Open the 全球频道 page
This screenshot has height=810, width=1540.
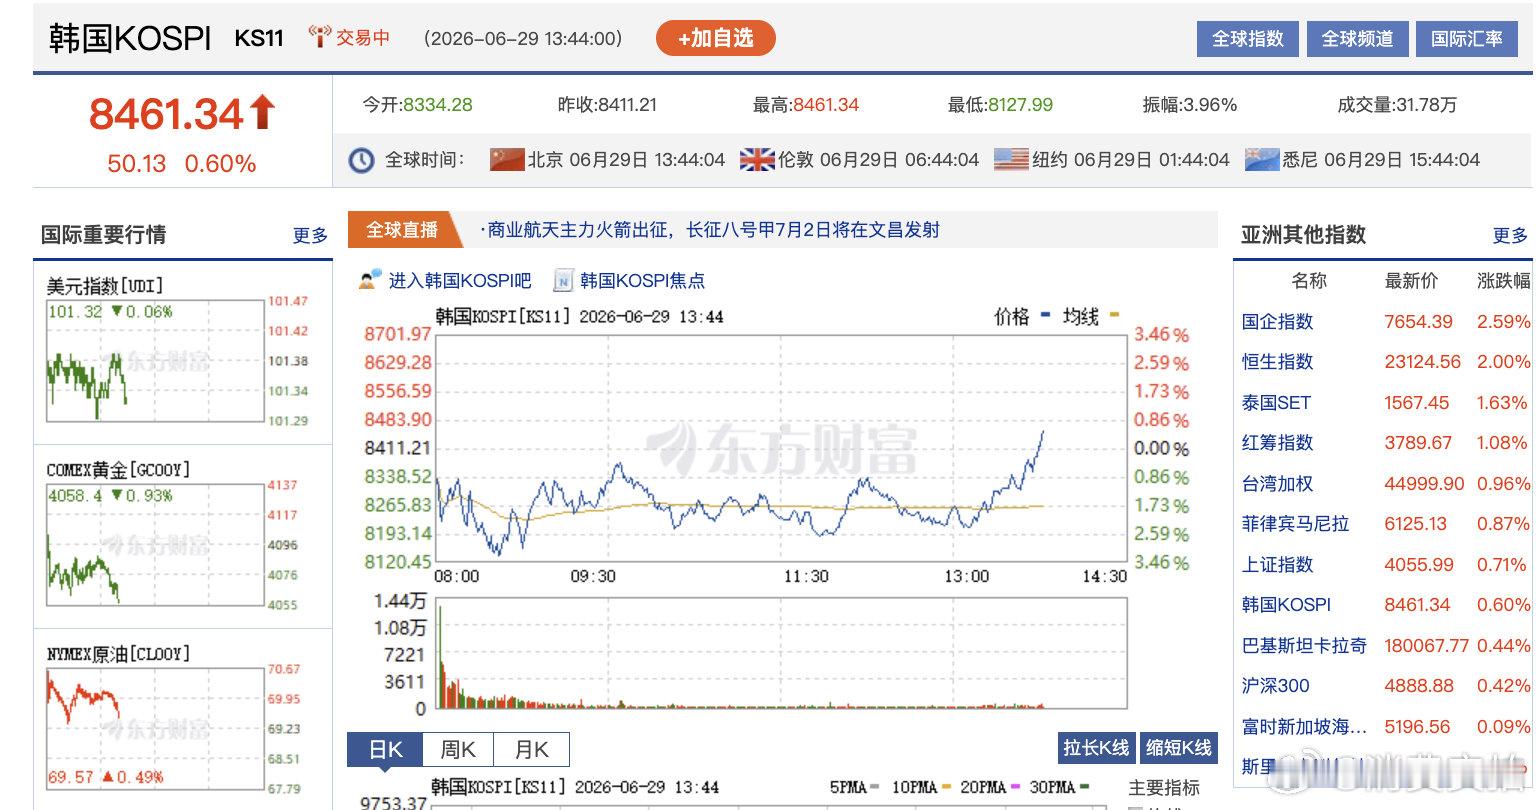[1357, 39]
